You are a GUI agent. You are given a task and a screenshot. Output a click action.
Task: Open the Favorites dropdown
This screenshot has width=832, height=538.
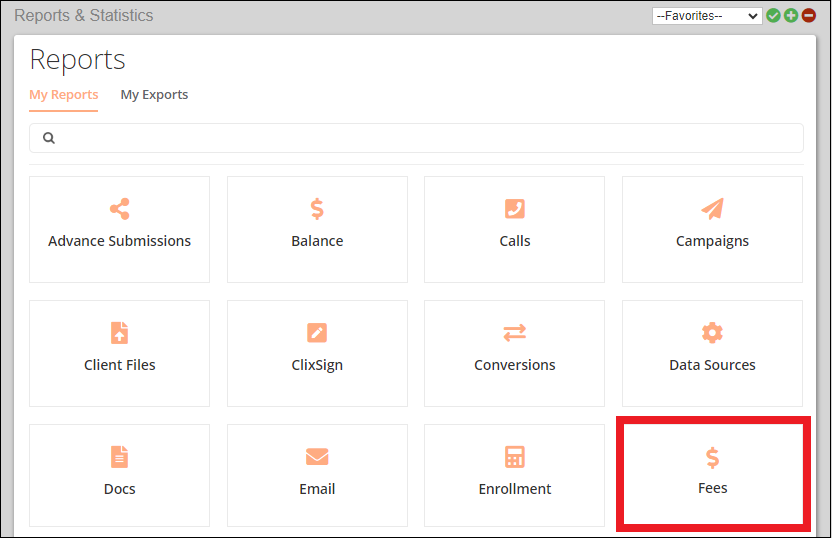(x=707, y=16)
